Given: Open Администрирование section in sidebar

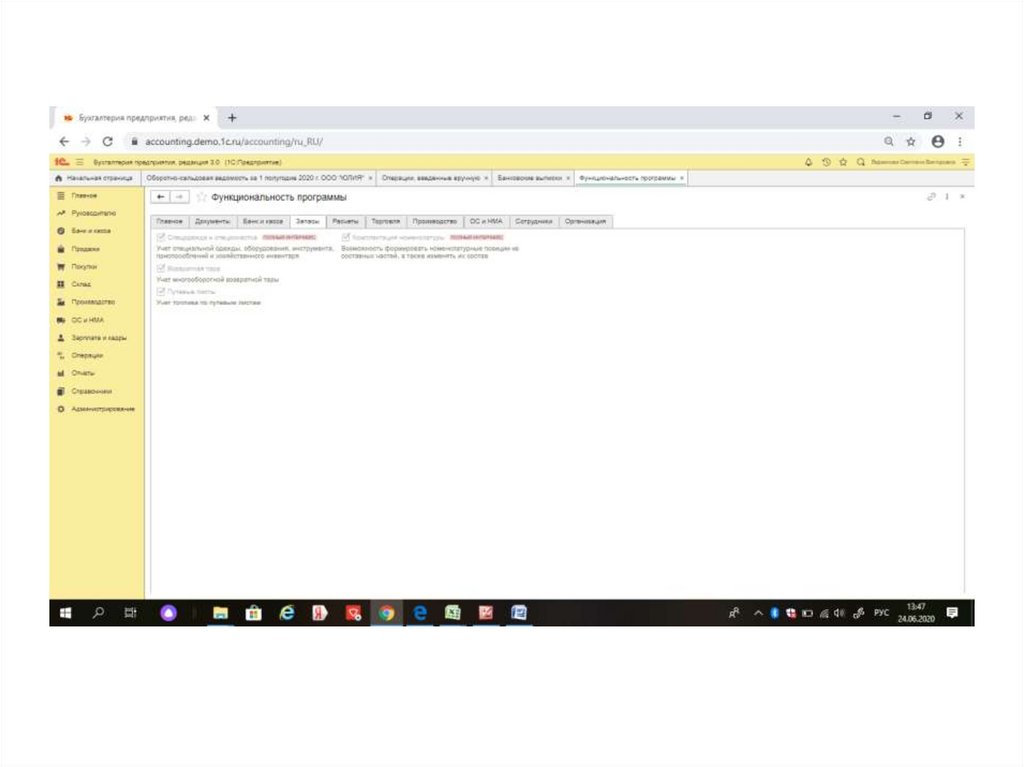Looking at the screenshot, I should coord(102,409).
